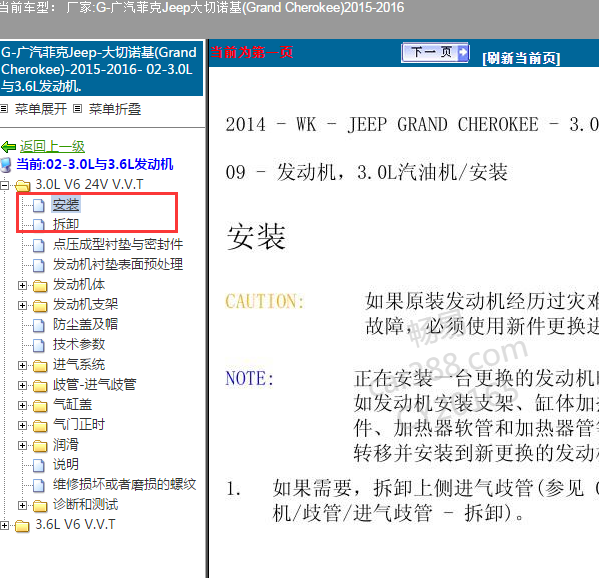Viewport: 599px width, 578px height.
Task: Open 点压成型衬垫与密封件 page
Action: 118,244
